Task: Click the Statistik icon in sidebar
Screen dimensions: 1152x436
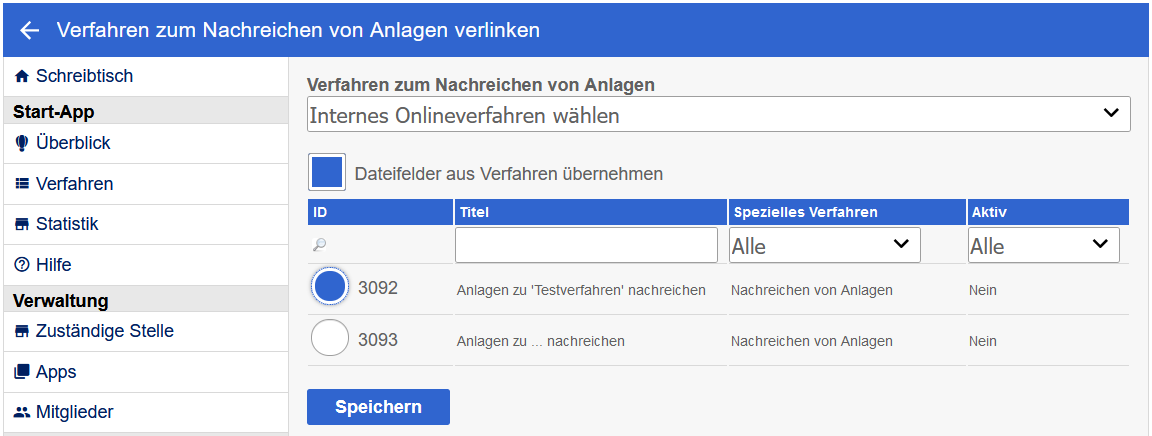Action: tap(22, 225)
